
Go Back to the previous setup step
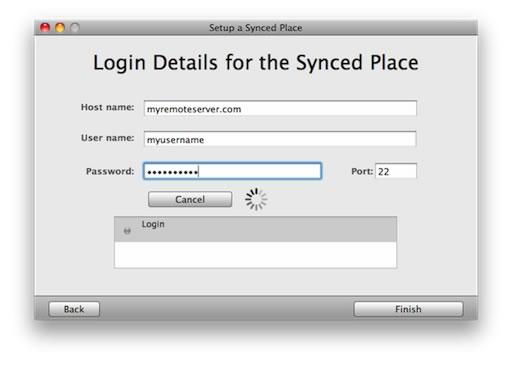[x=74, y=309]
